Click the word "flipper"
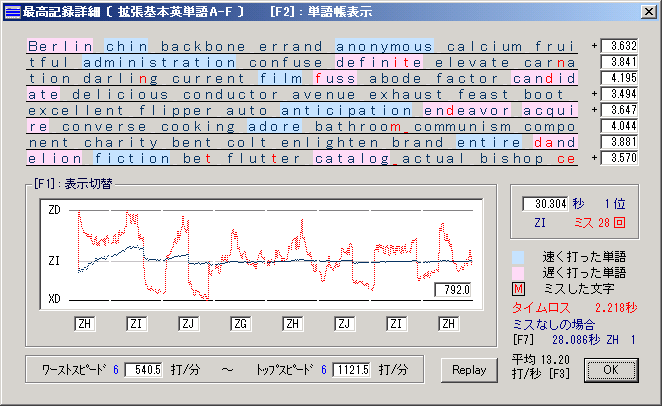This screenshot has height=406, width=662. click(x=176, y=111)
